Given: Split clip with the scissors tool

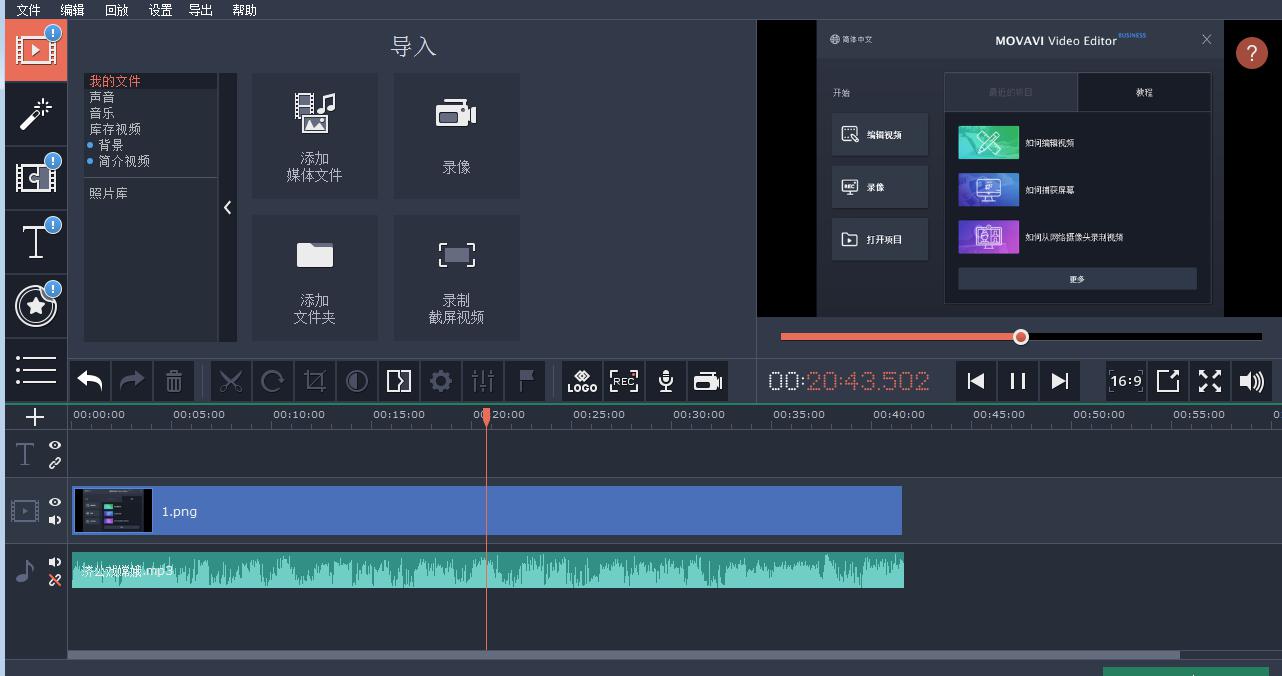Looking at the screenshot, I should point(231,381).
